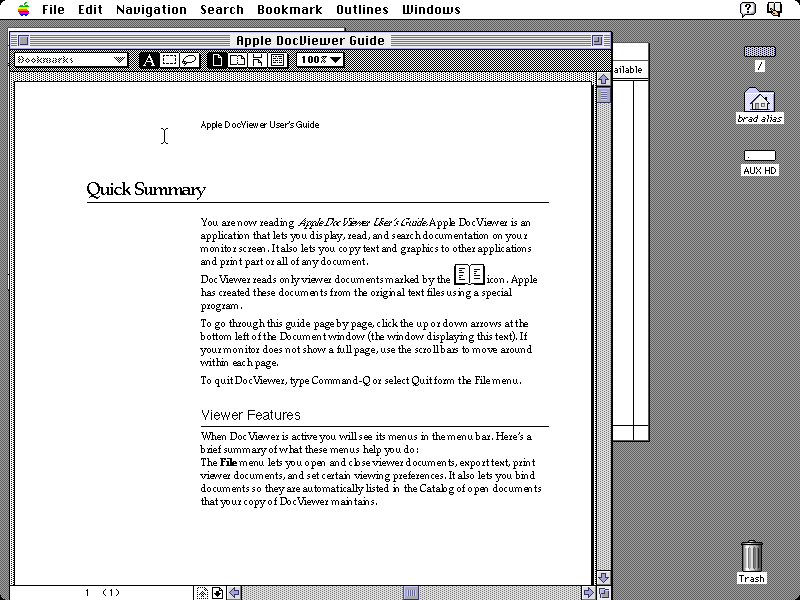Open the File menu
Image resolution: width=800 pixels, height=600 pixels.
[x=53, y=10]
